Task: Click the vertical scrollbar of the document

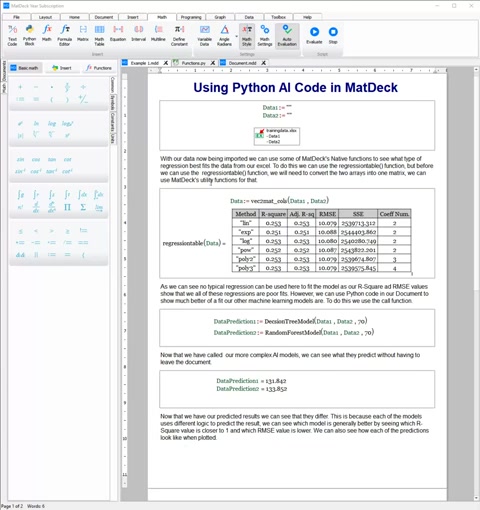Action: (x=476, y=283)
